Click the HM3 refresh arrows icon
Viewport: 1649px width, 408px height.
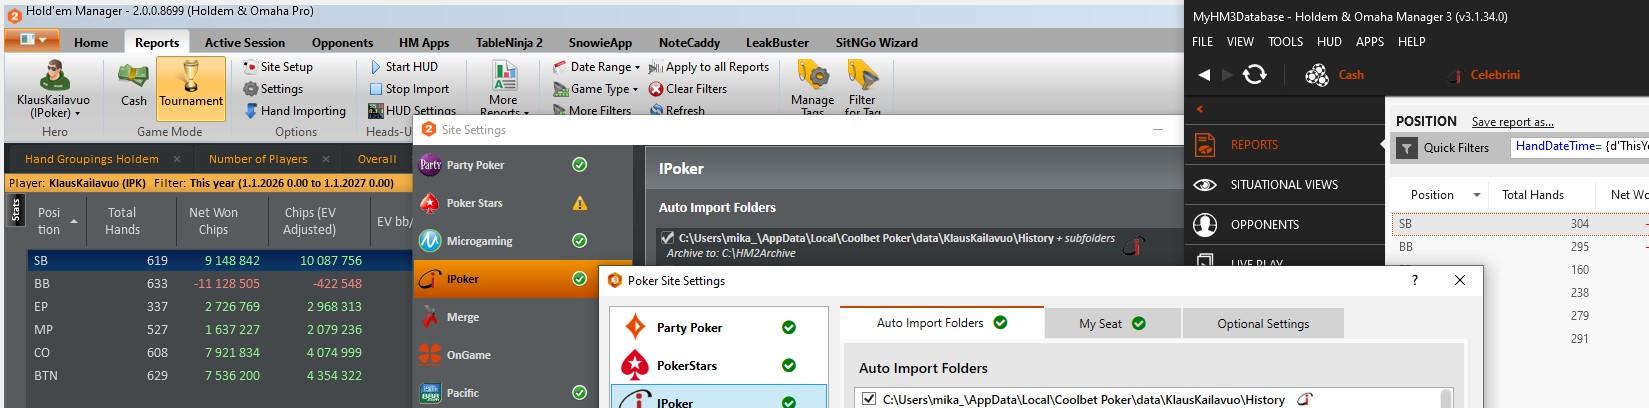(x=1254, y=75)
